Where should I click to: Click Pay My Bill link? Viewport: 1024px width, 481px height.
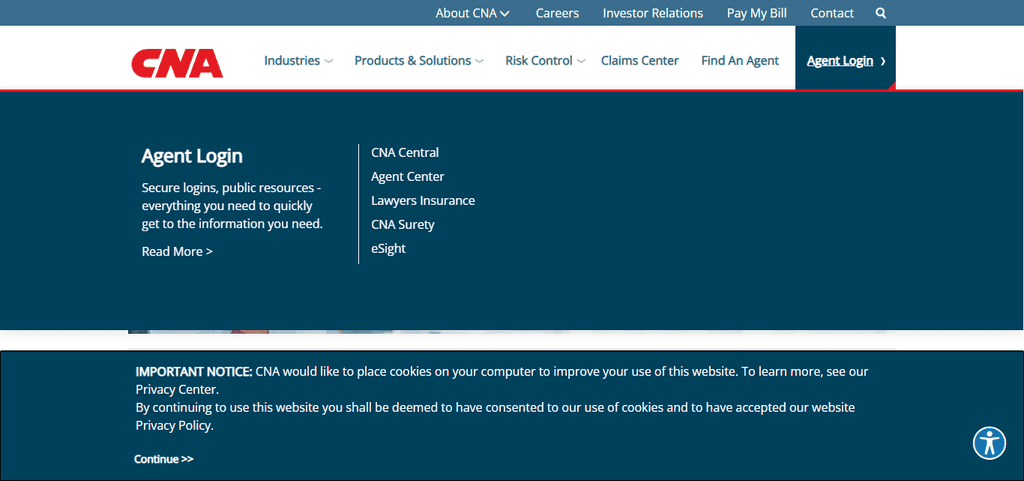pos(756,13)
